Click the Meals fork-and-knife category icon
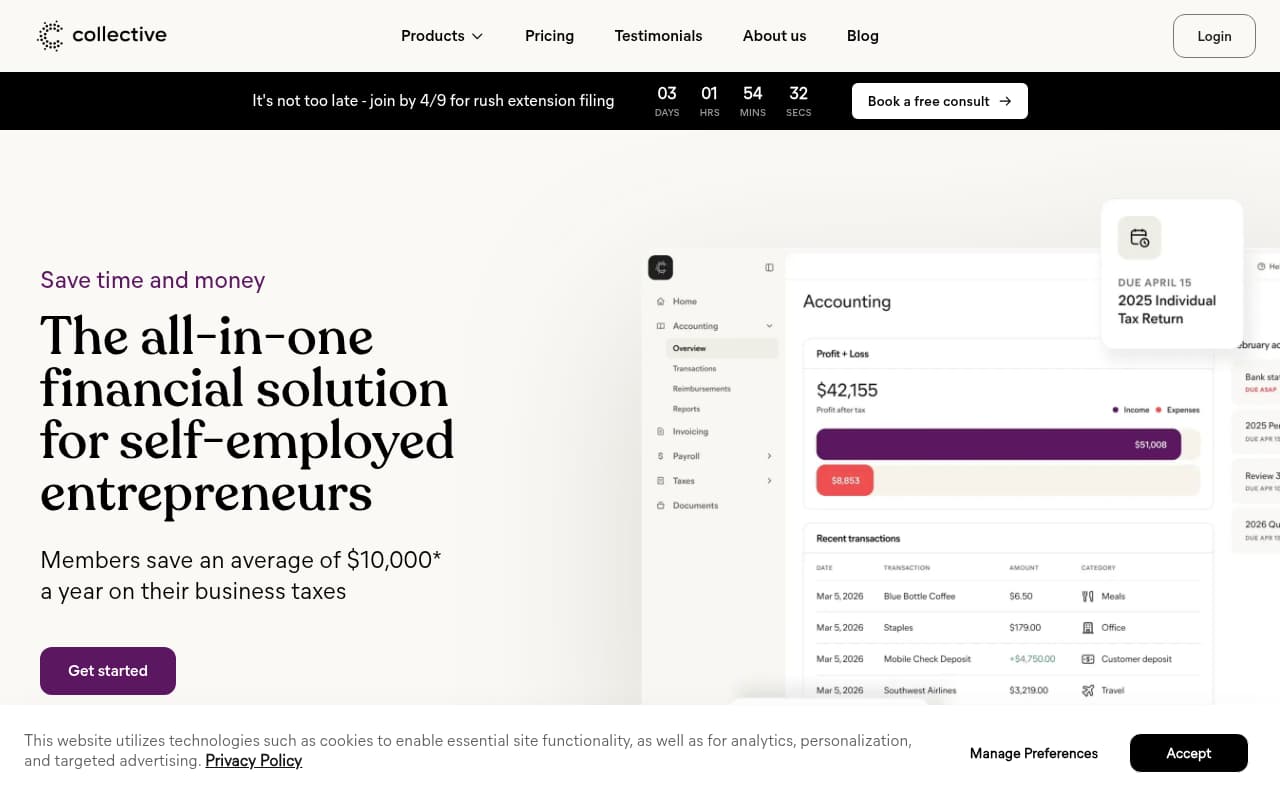 click(1088, 596)
